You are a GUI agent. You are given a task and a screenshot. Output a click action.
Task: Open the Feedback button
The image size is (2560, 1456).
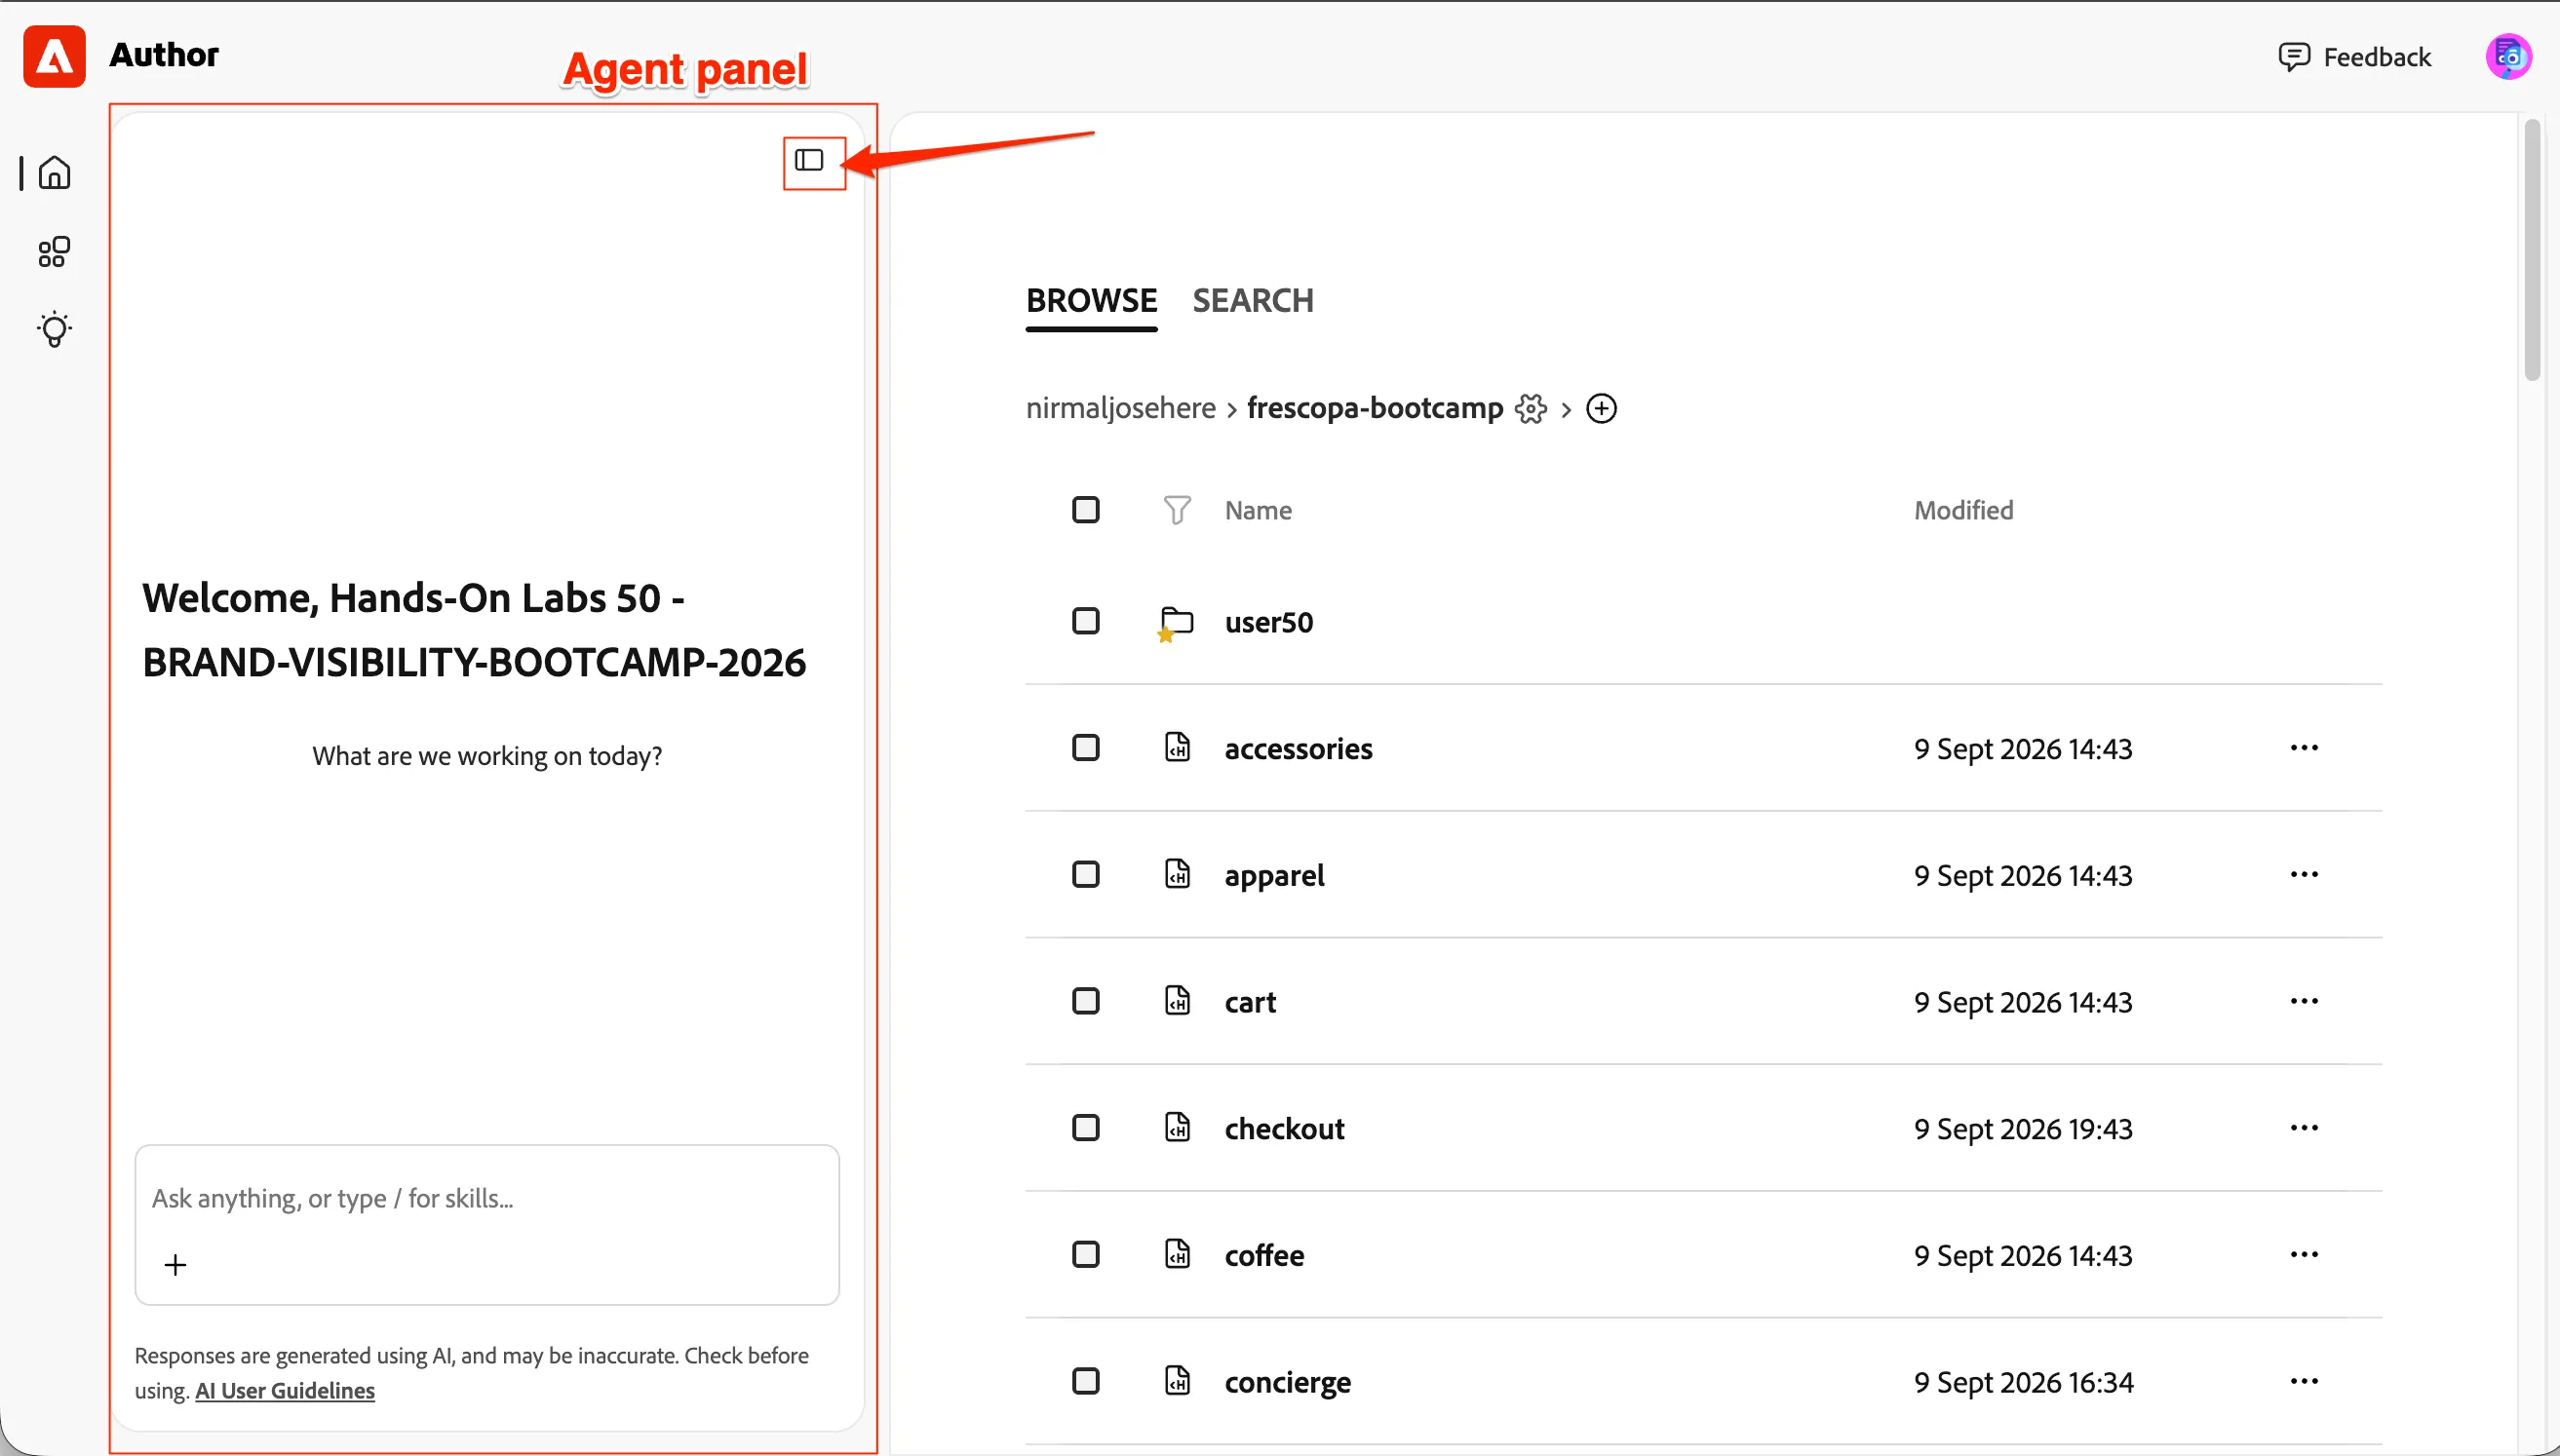pos(2354,57)
